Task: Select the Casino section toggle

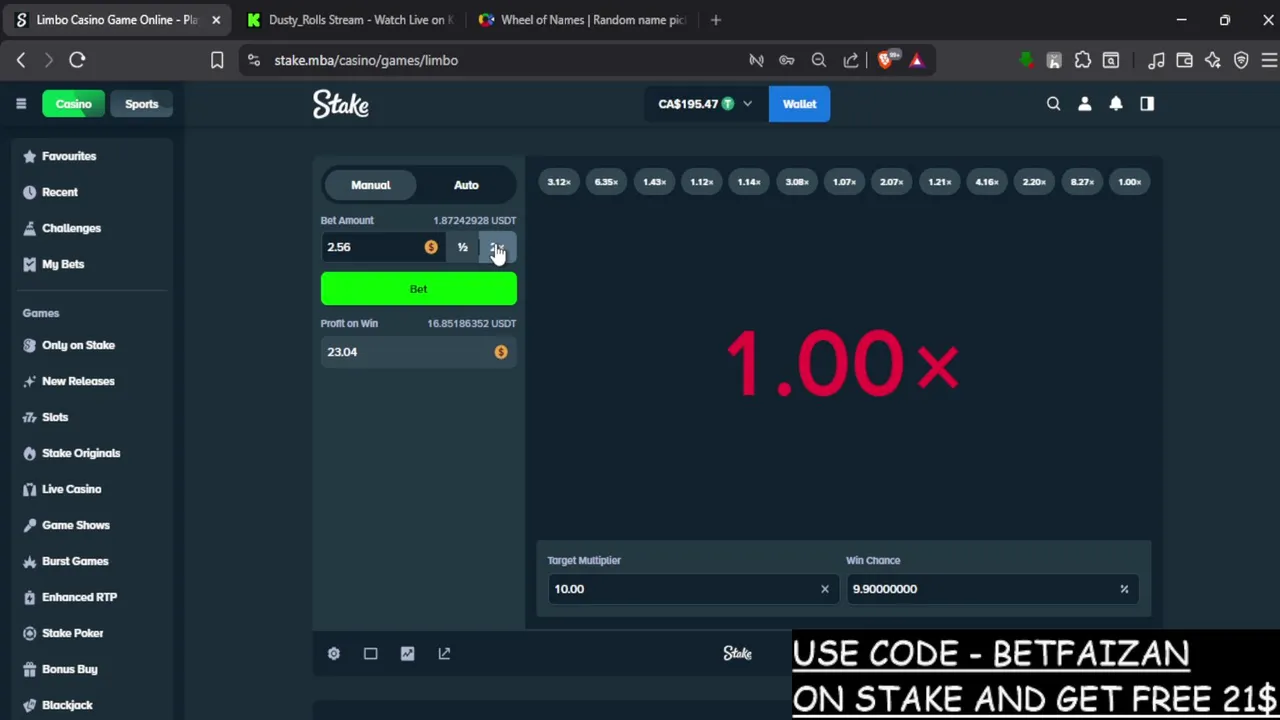Action: [x=73, y=104]
